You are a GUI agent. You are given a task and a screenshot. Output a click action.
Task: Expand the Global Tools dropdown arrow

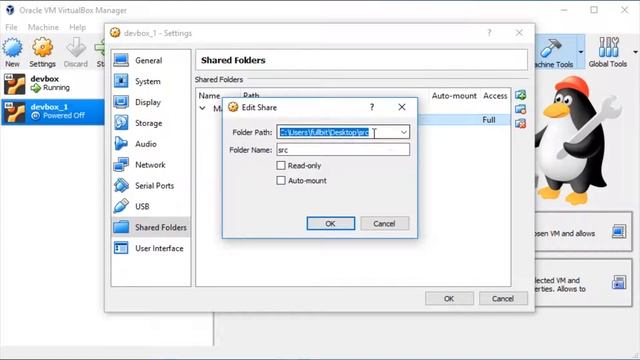(636, 52)
